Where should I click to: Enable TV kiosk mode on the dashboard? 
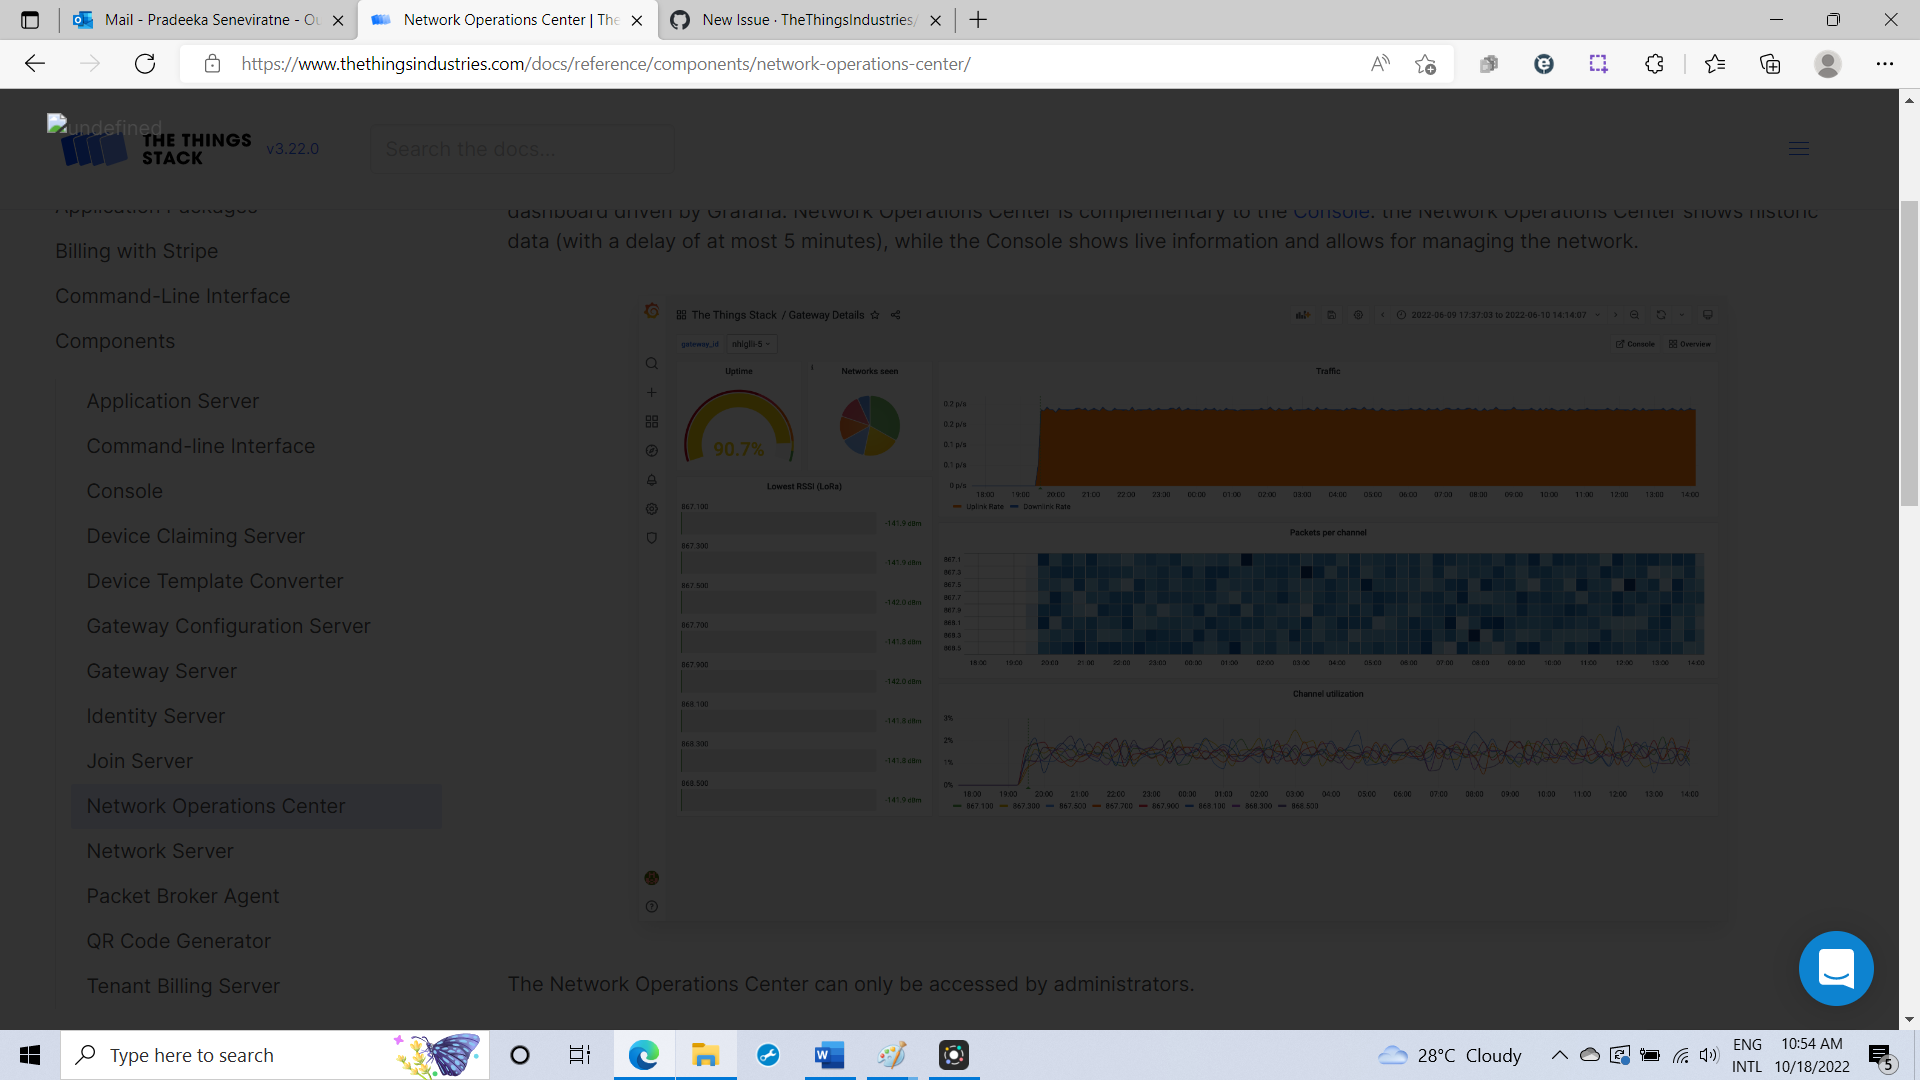(x=1708, y=315)
